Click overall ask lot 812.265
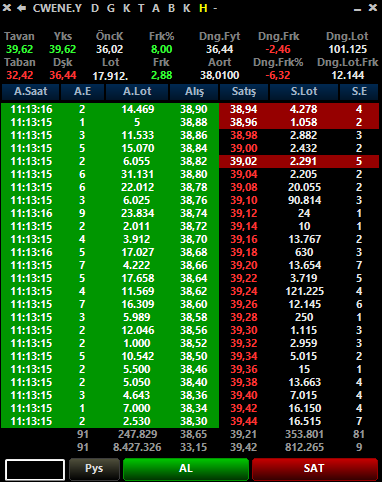Image resolution: width=382 pixels, height=482 pixels. coord(305,447)
